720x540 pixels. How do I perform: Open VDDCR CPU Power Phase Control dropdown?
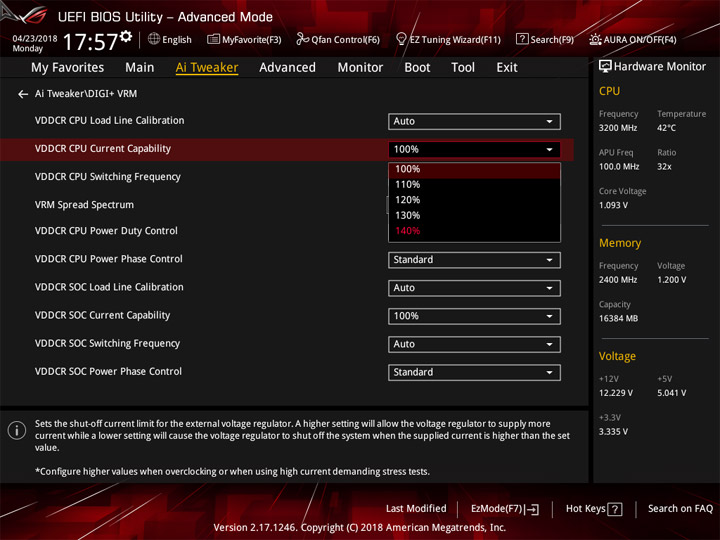(x=474, y=260)
